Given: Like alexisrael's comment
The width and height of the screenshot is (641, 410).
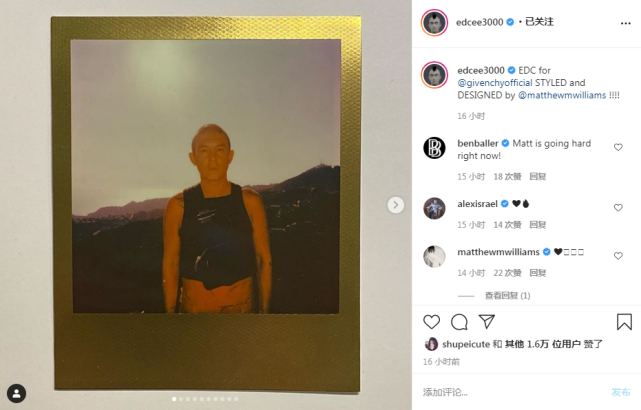Looking at the screenshot, I should click(x=618, y=208).
